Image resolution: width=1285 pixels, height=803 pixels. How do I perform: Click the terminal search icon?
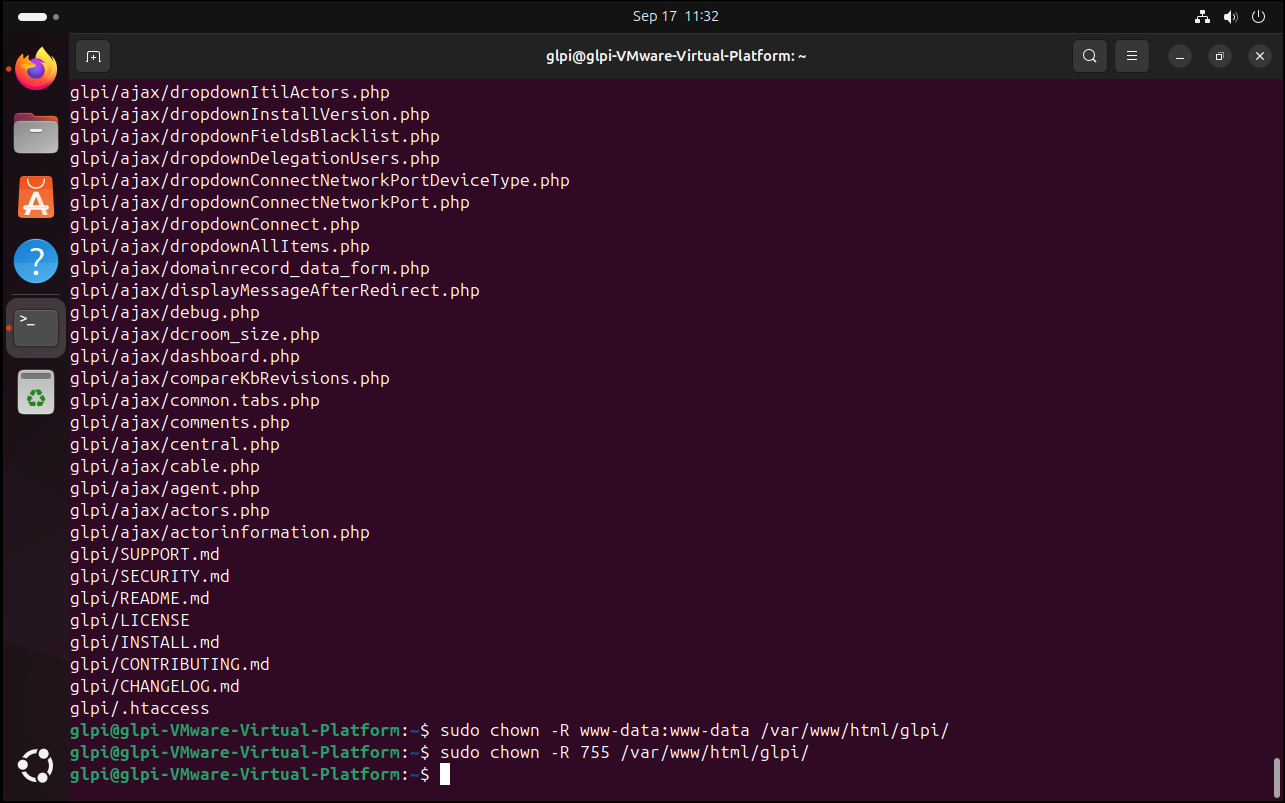[x=1090, y=56]
